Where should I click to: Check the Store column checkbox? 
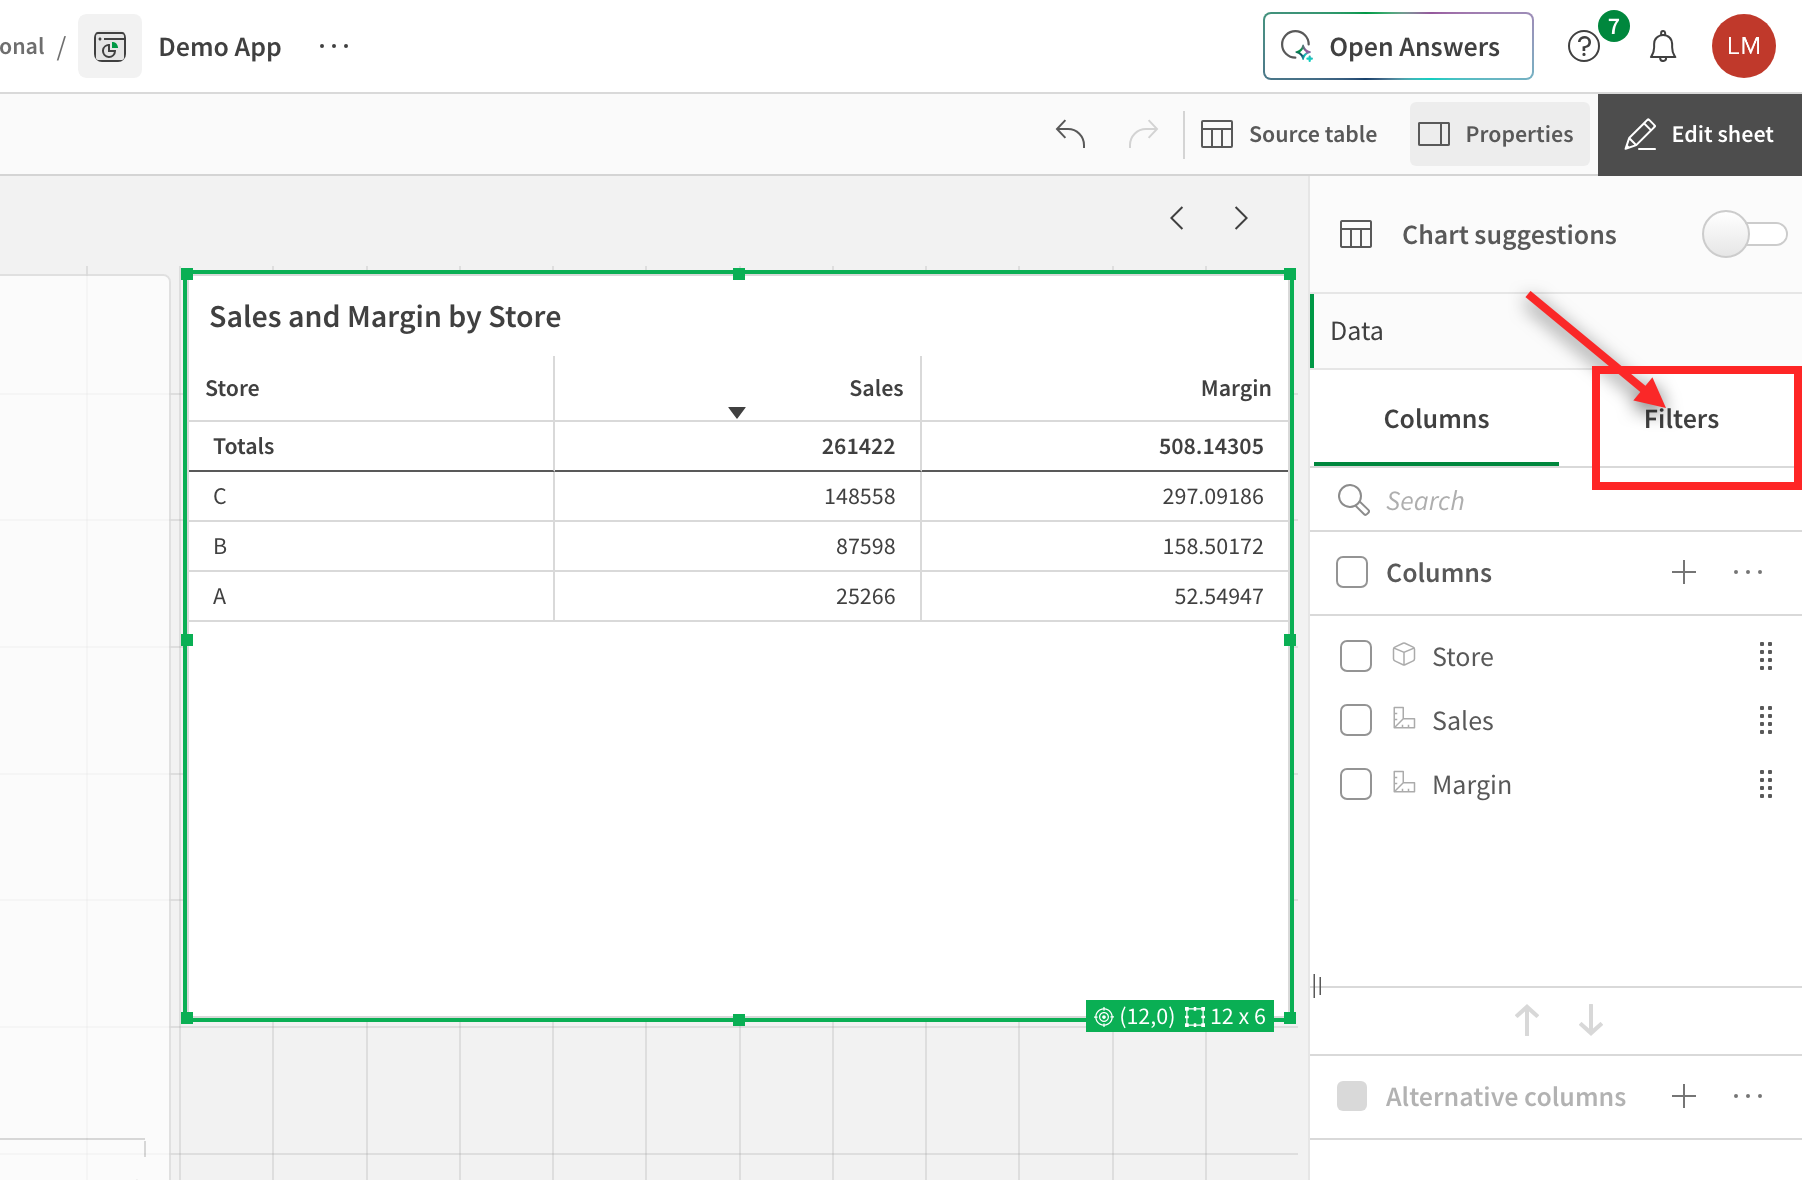[x=1356, y=656]
